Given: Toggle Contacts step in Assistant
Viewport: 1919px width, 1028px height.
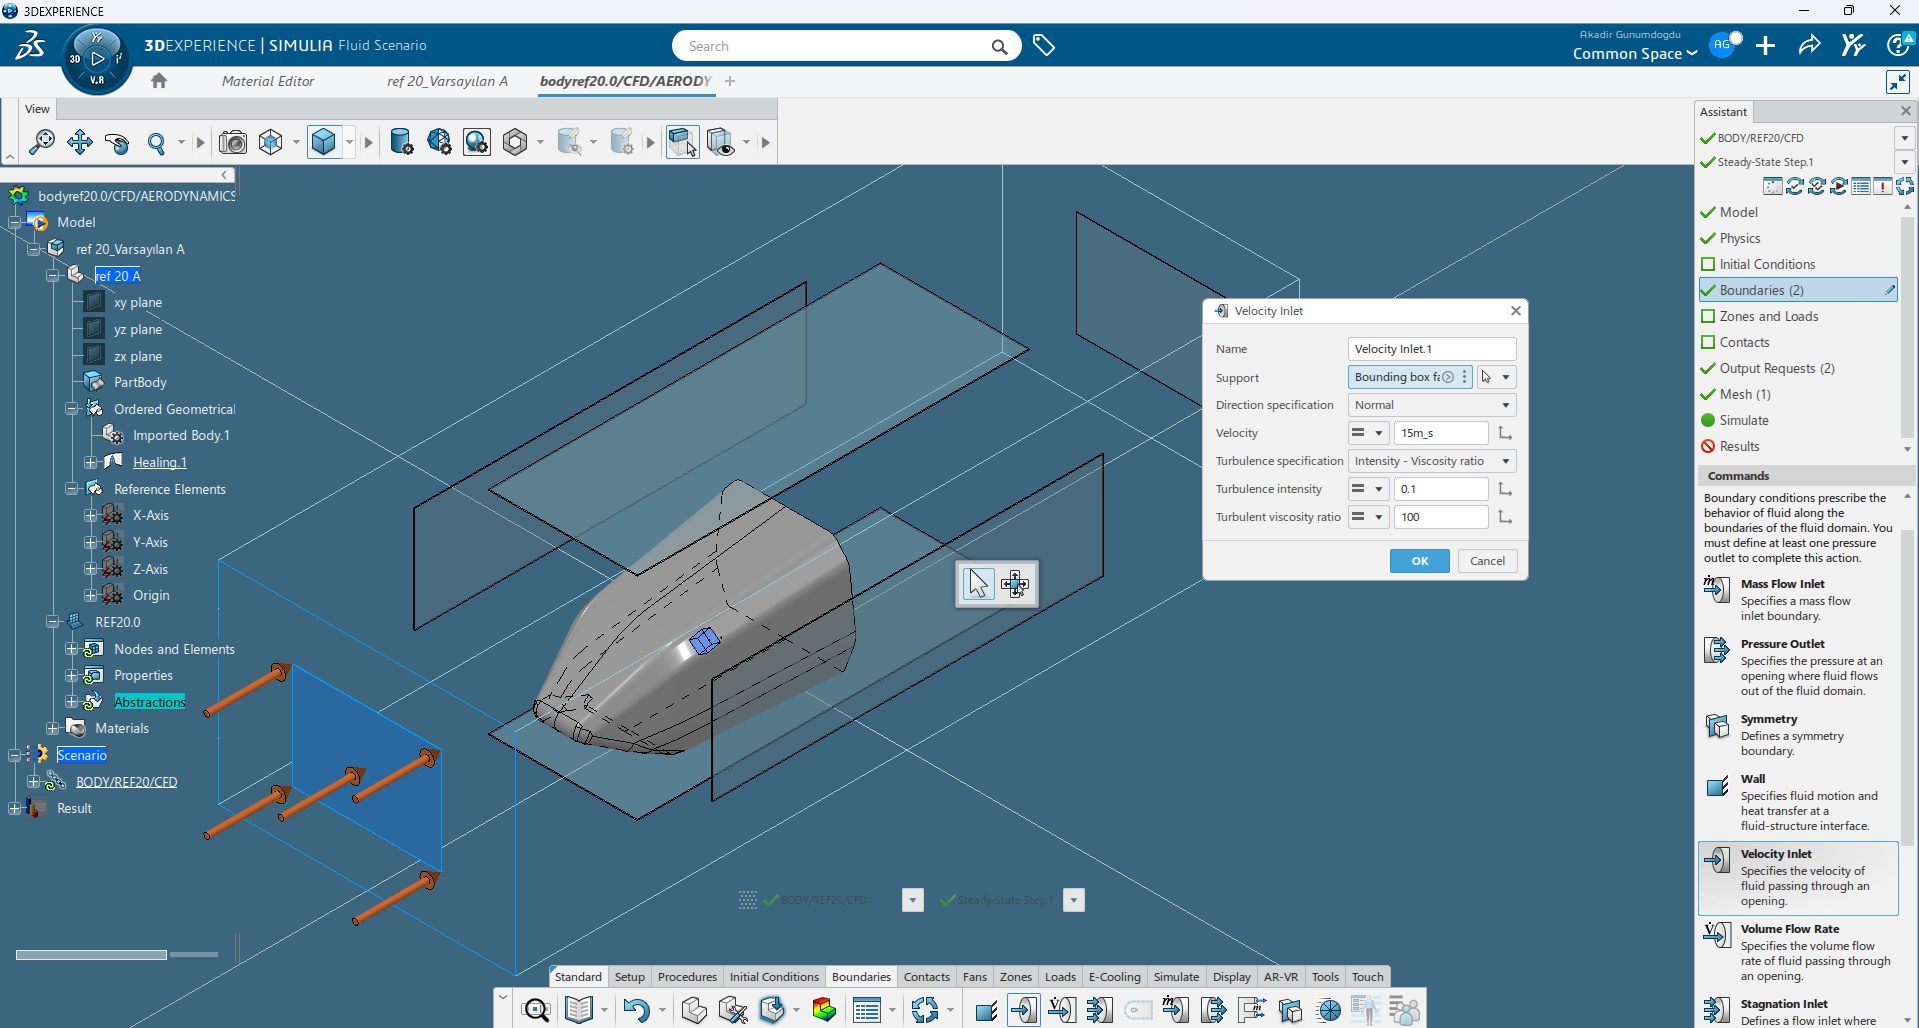Looking at the screenshot, I should pyautogui.click(x=1708, y=342).
